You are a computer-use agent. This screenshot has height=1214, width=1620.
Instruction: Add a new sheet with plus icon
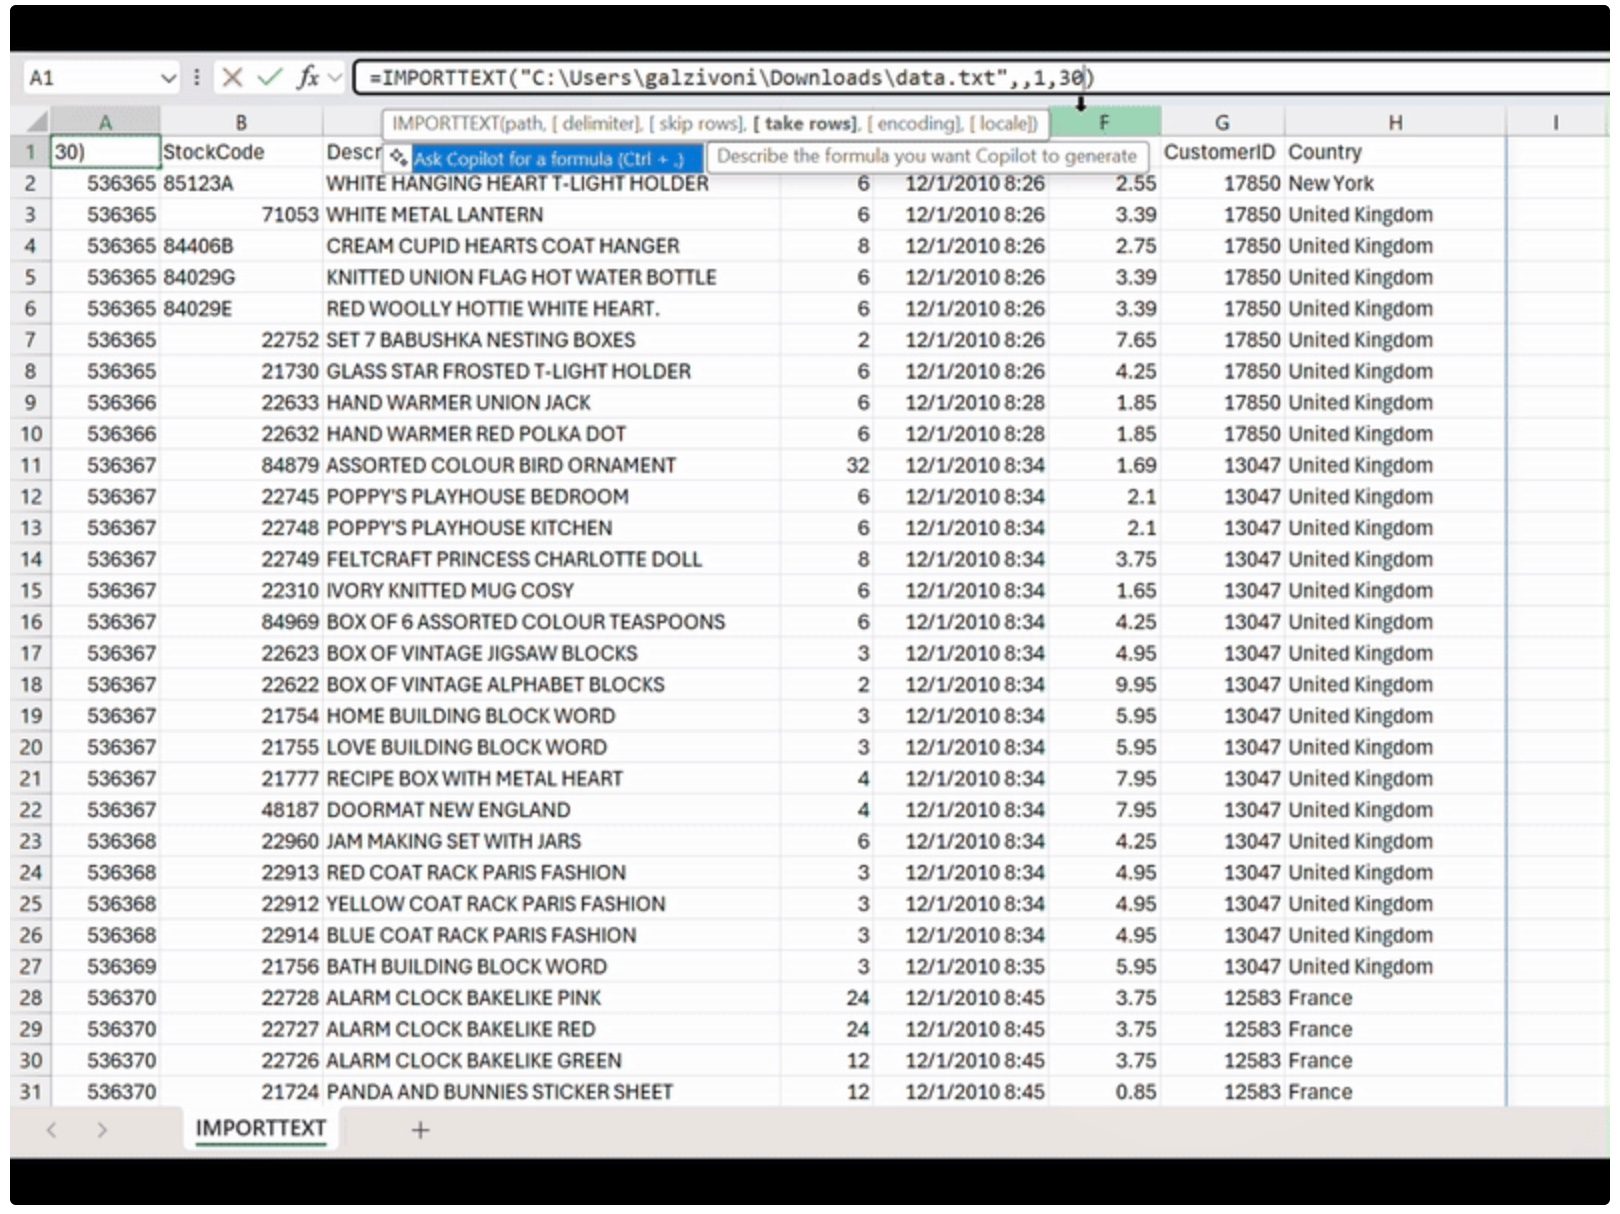point(420,1130)
